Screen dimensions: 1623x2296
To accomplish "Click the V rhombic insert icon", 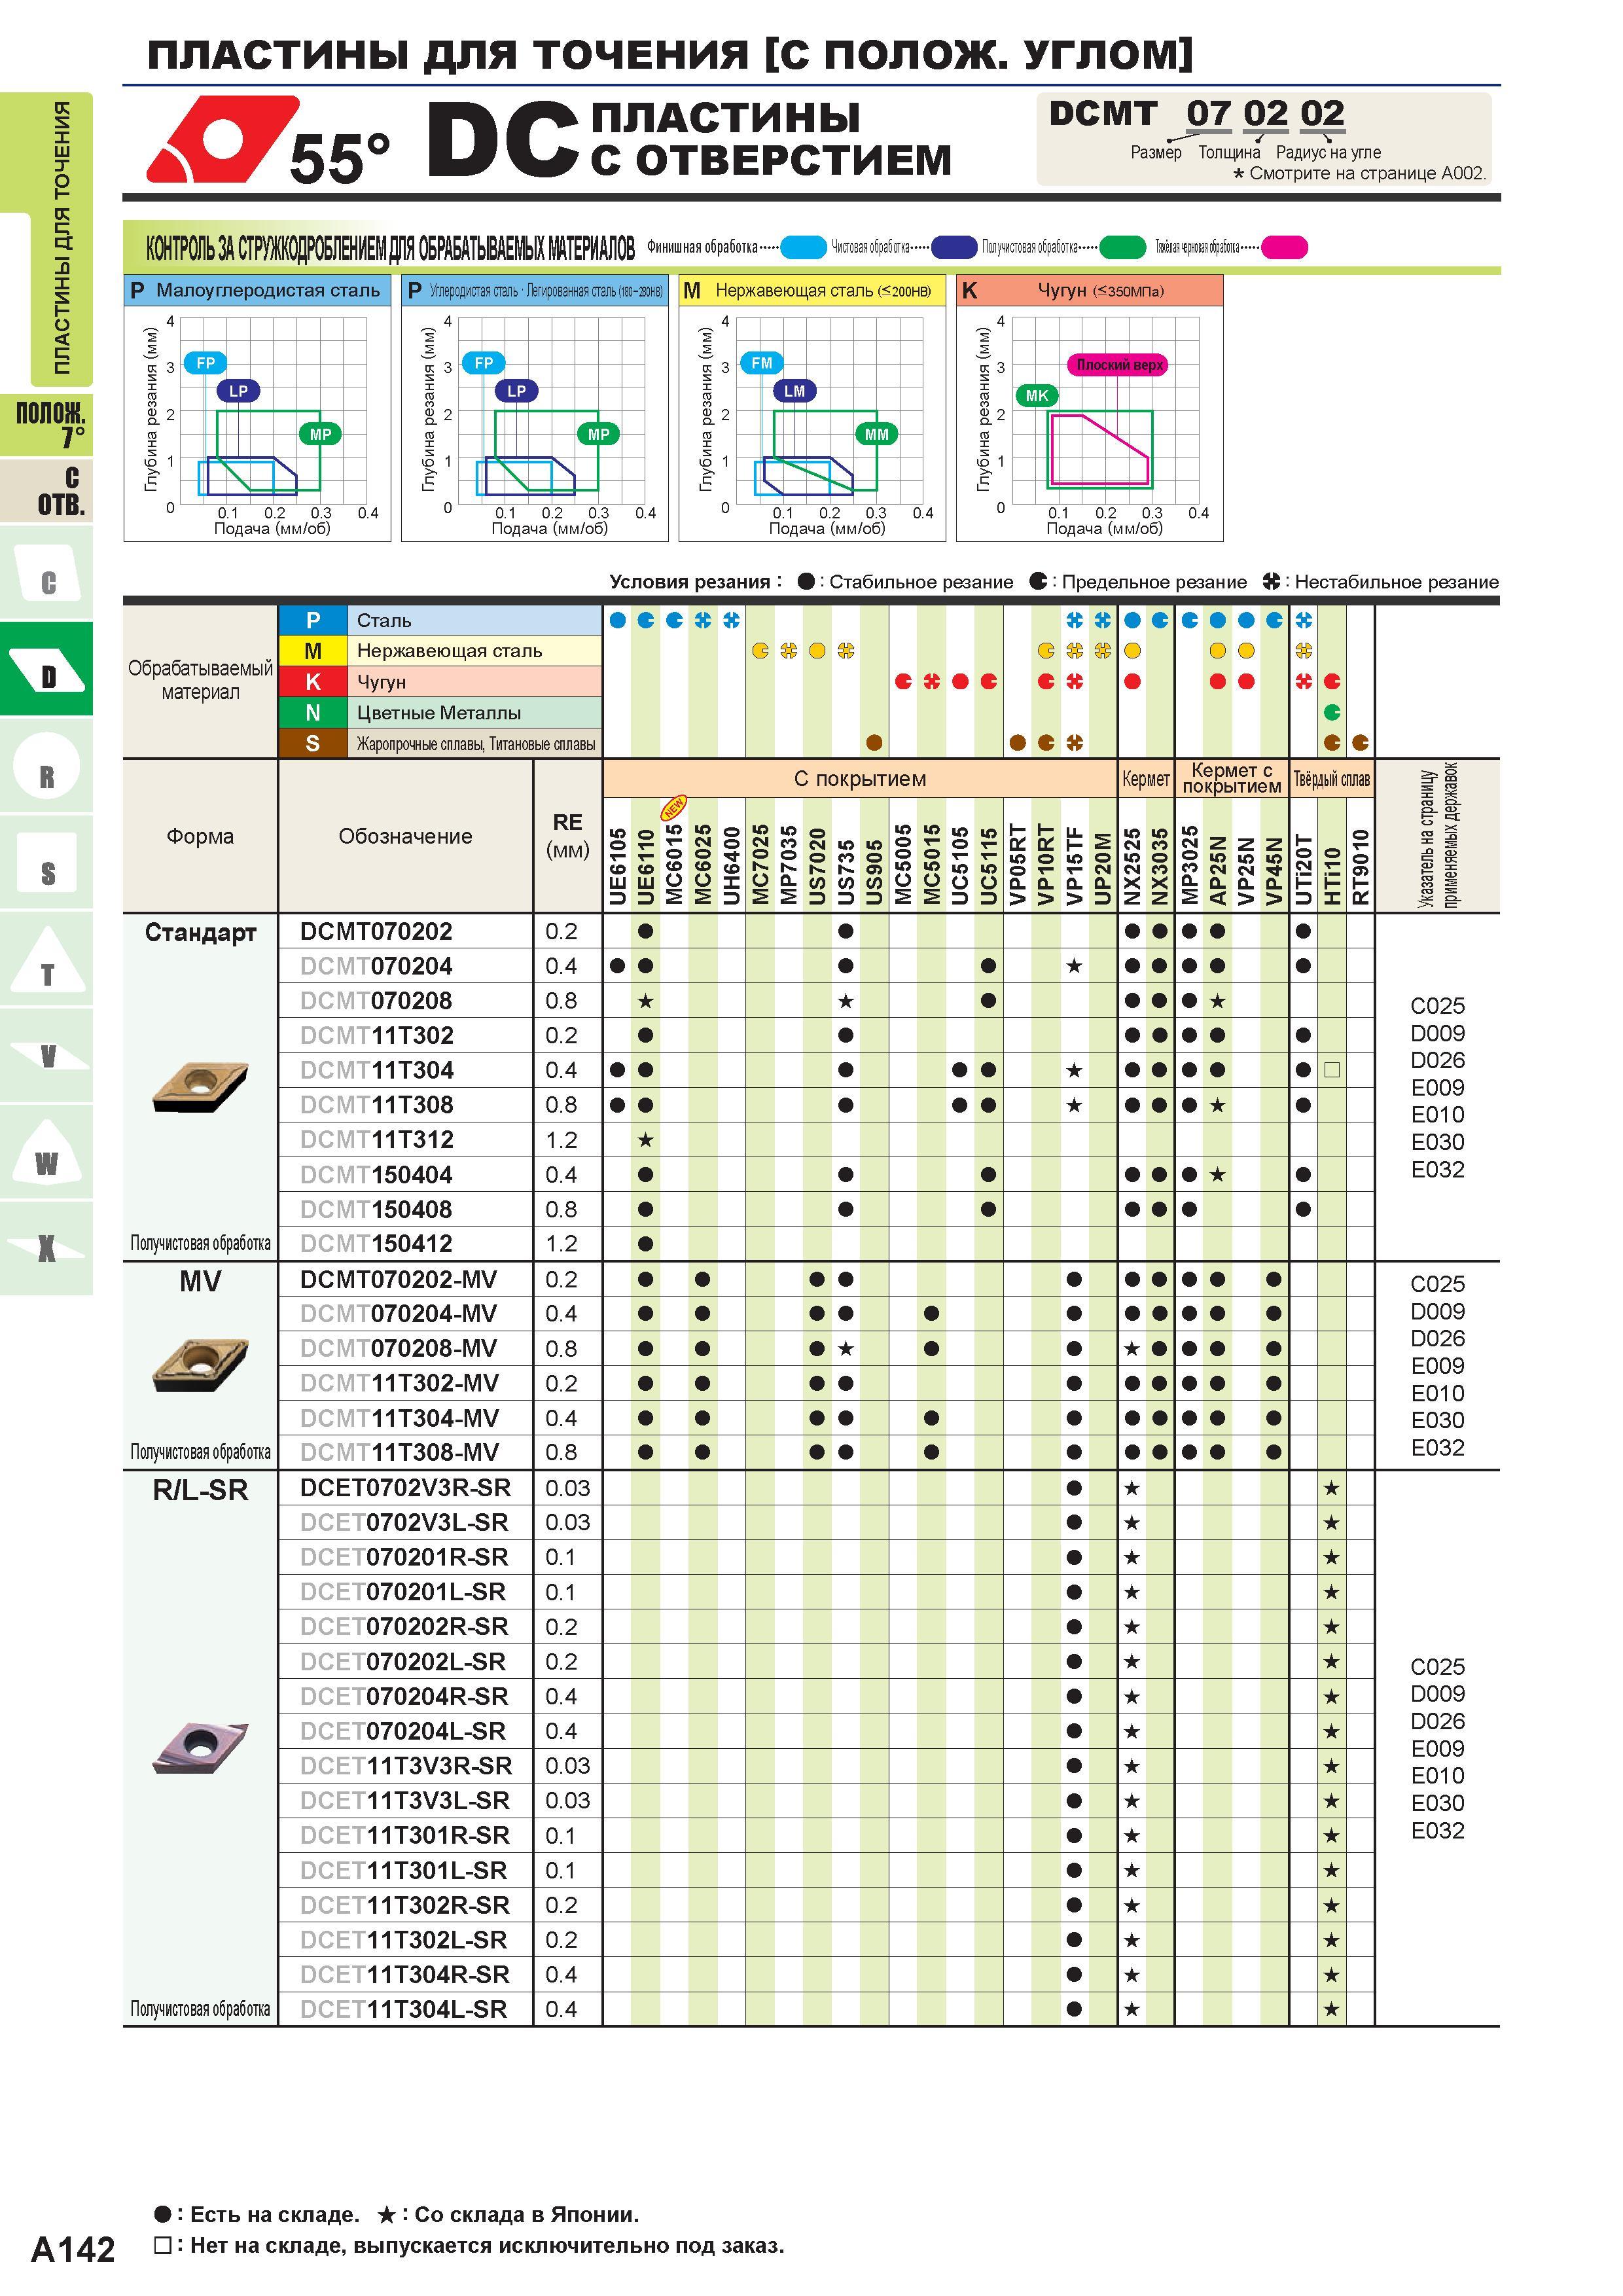I will coord(47,1055).
